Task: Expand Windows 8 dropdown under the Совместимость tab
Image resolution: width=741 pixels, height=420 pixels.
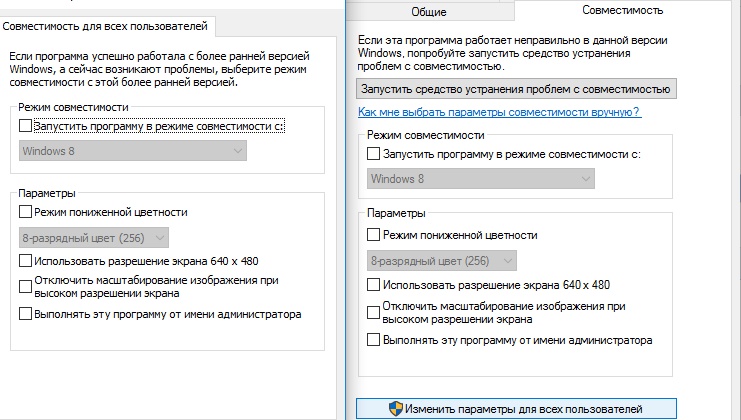Action: point(481,179)
